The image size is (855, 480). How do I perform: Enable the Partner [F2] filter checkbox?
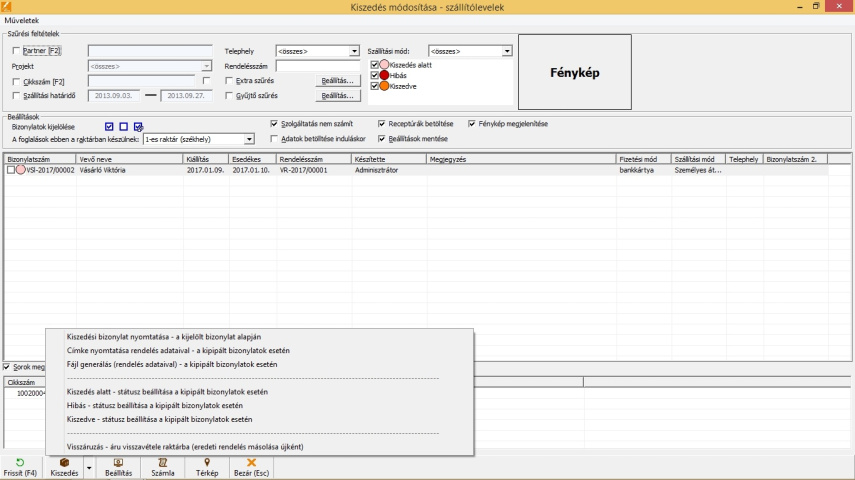(15, 50)
